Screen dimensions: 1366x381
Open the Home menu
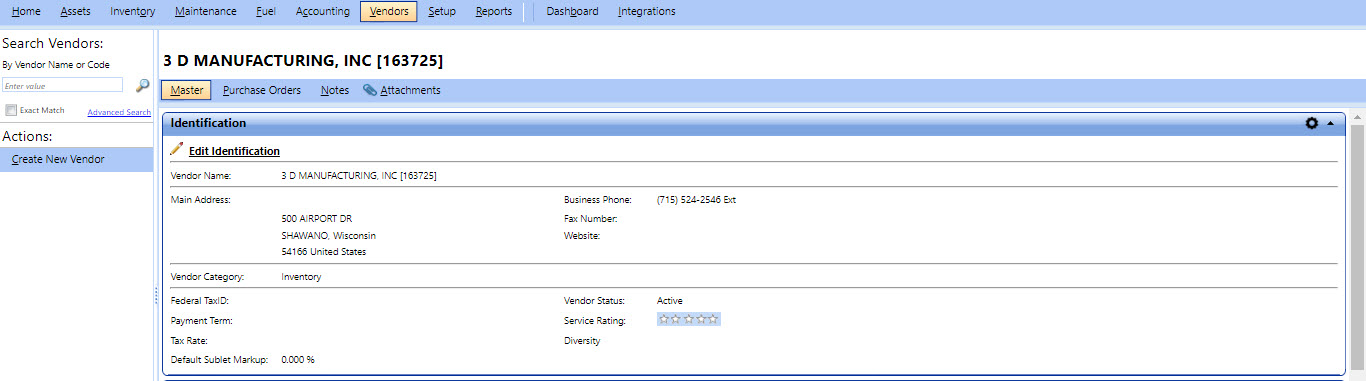point(26,12)
